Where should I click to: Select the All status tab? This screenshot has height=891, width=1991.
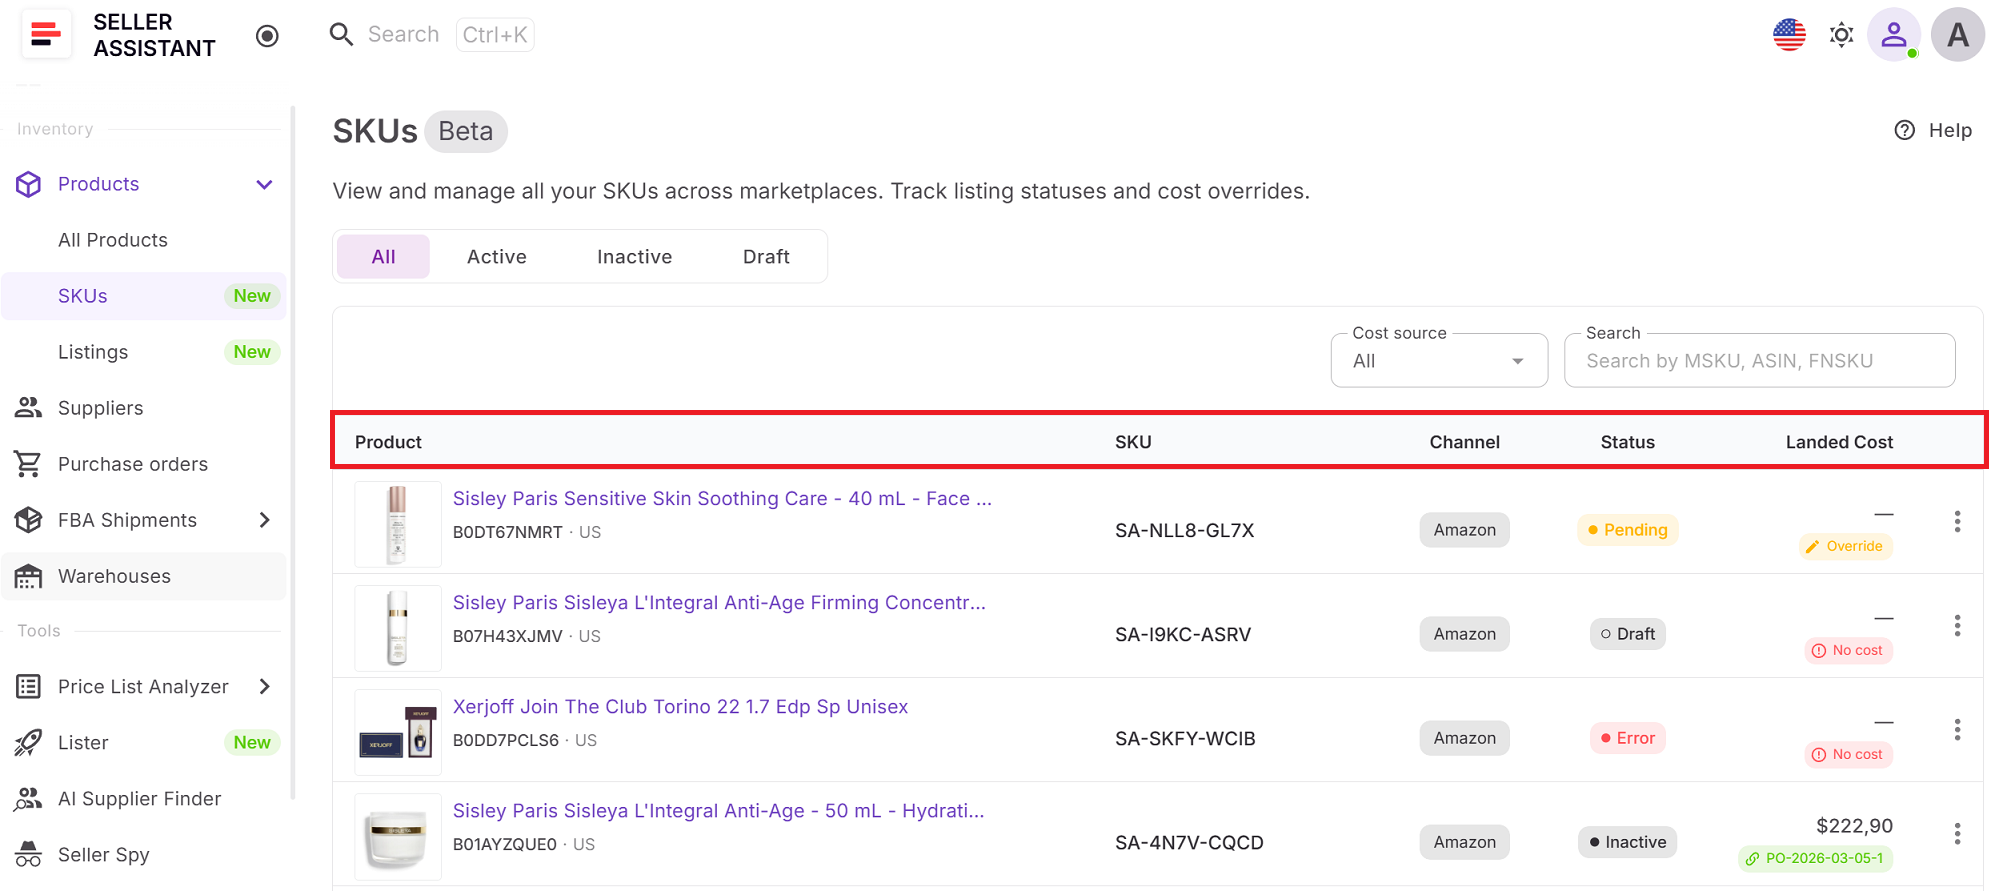click(x=384, y=257)
